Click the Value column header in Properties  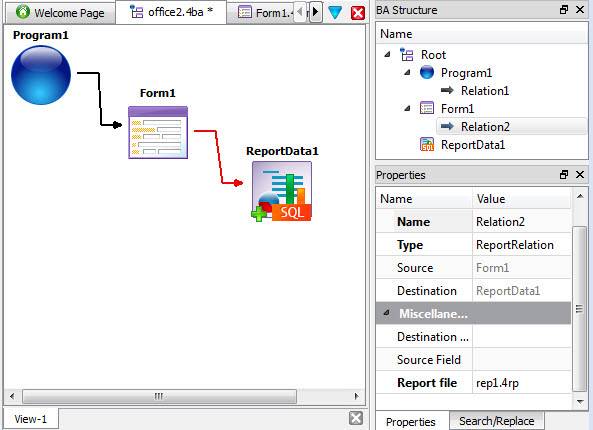[x=522, y=199]
